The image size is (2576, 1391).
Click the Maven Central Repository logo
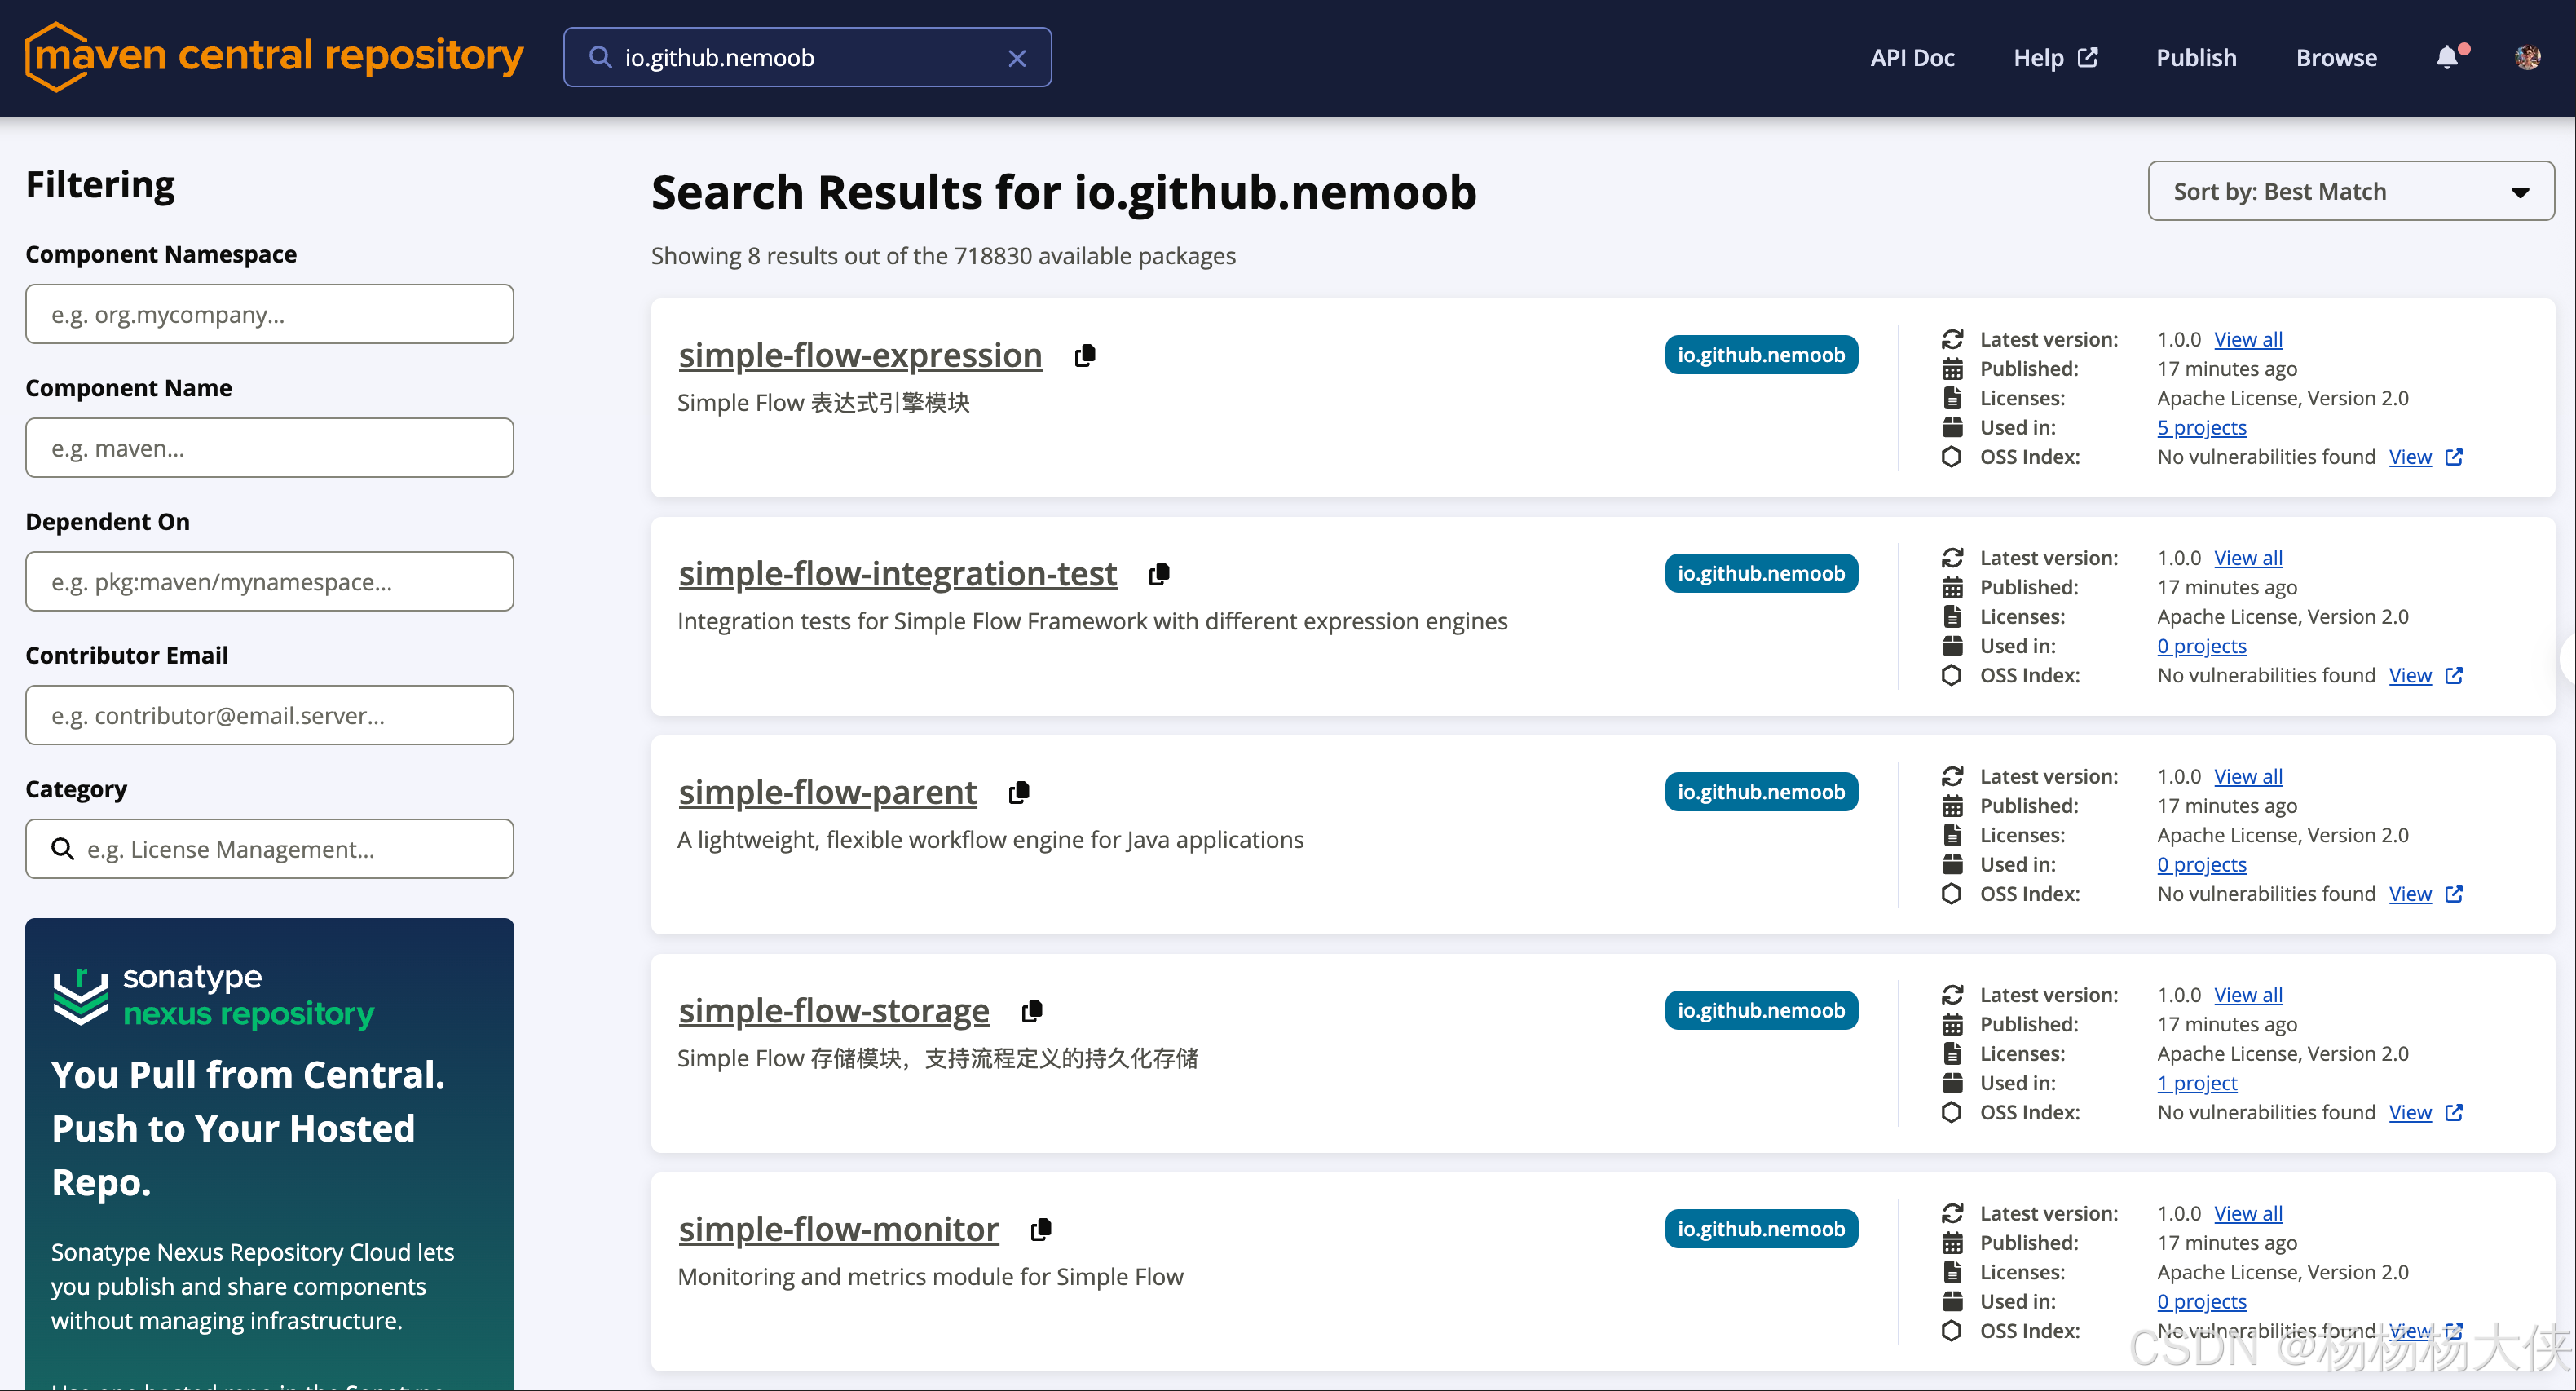(x=273, y=57)
